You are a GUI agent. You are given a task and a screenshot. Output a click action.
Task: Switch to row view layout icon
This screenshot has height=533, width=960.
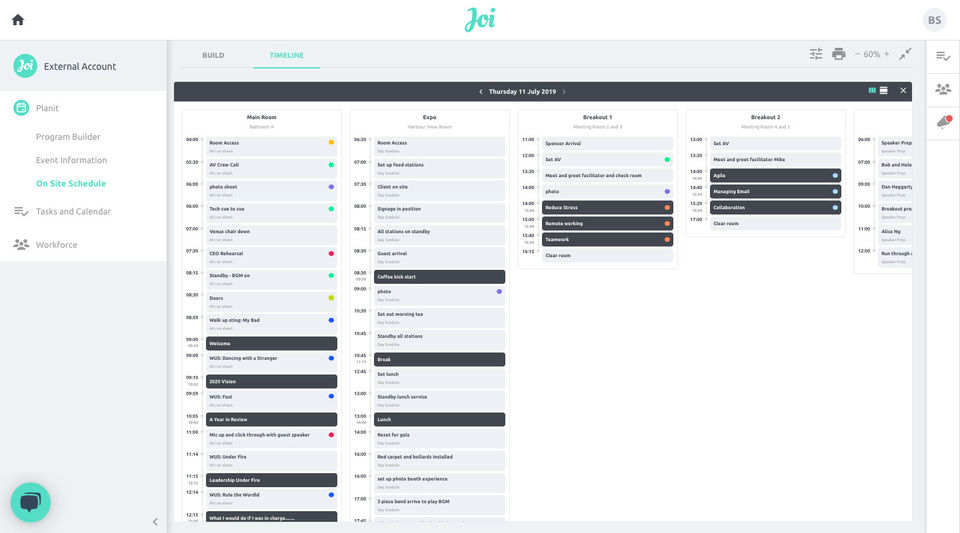pyautogui.click(x=883, y=91)
